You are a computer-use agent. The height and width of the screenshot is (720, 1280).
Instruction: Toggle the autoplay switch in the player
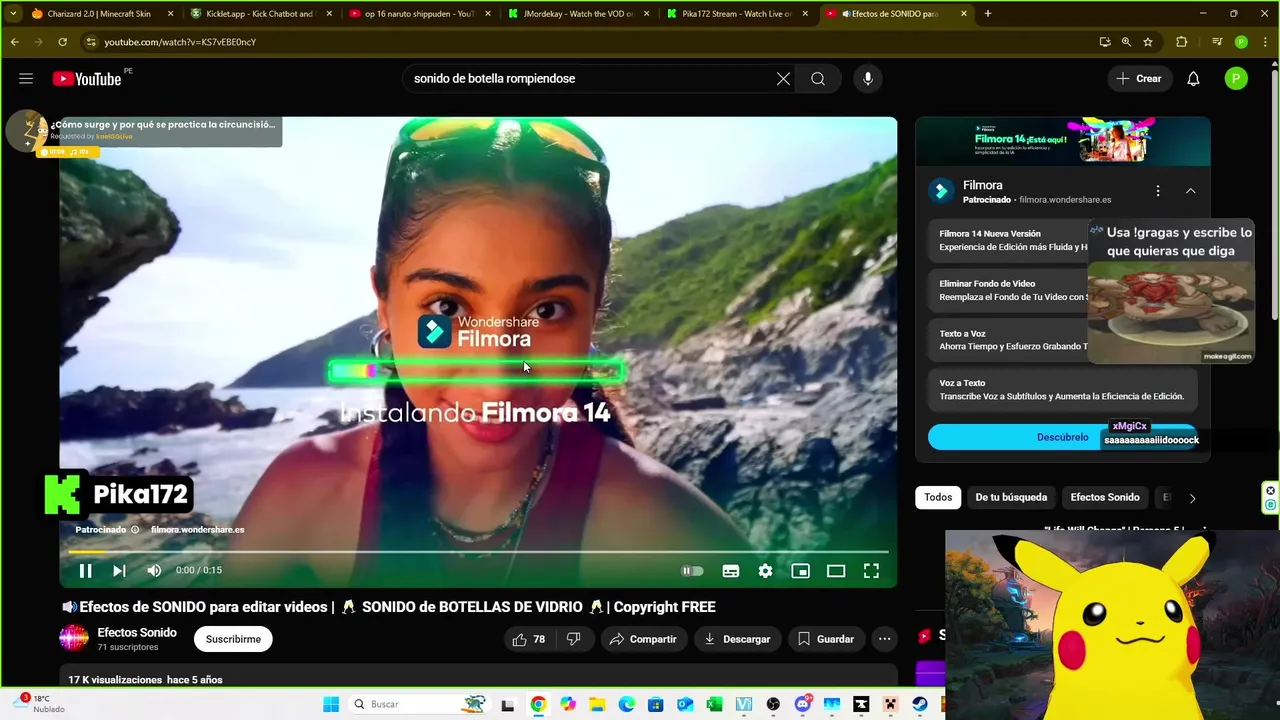click(692, 571)
